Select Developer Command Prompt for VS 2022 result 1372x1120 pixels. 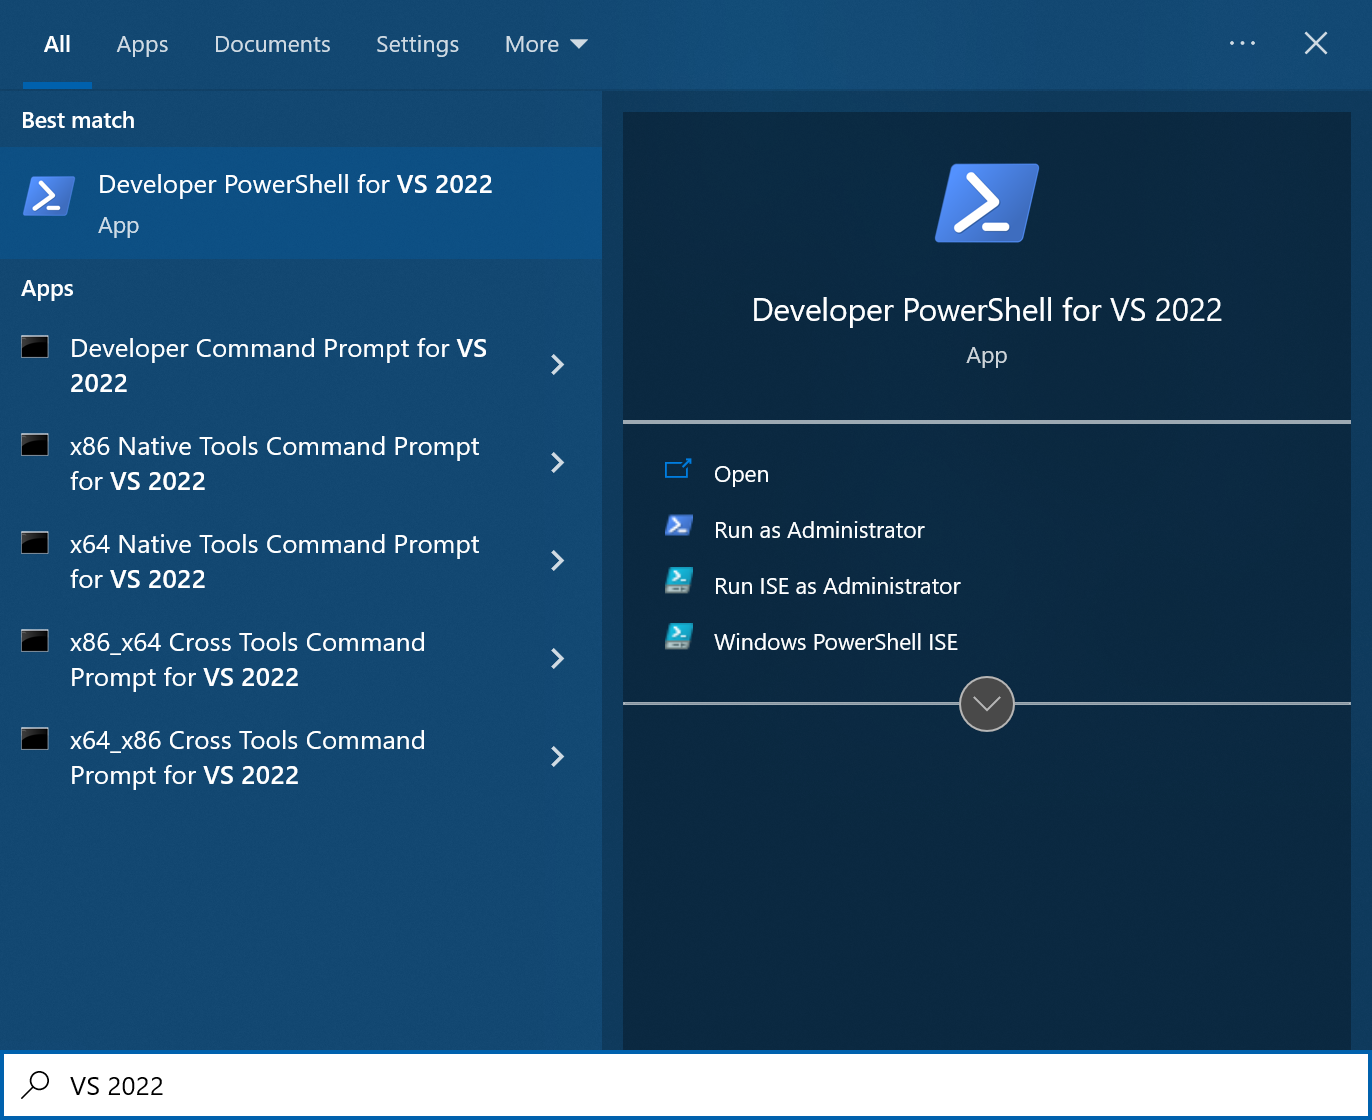point(301,365)
